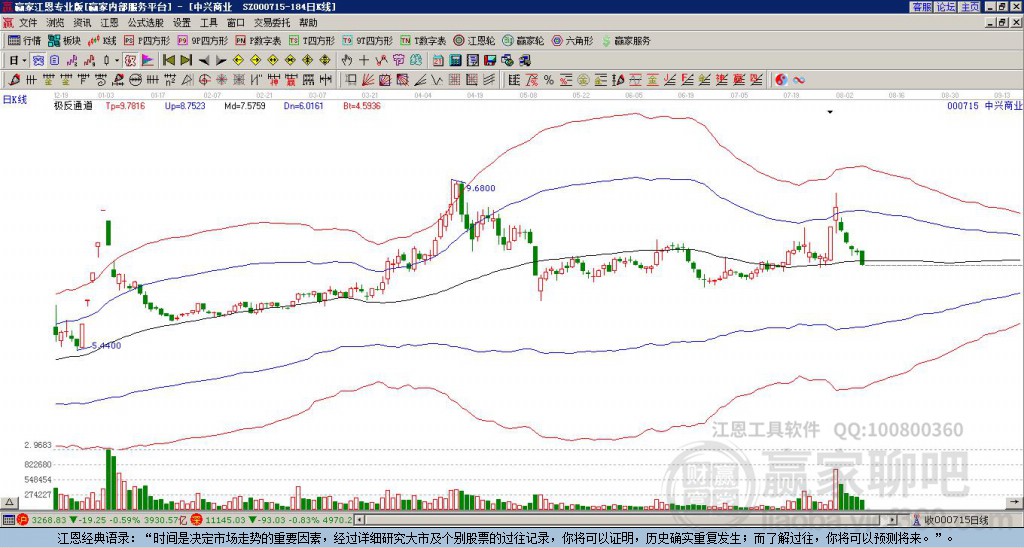Click the bottom horizontal scrollbar track
Viewport: 1024px width, 548px height.
627,520
